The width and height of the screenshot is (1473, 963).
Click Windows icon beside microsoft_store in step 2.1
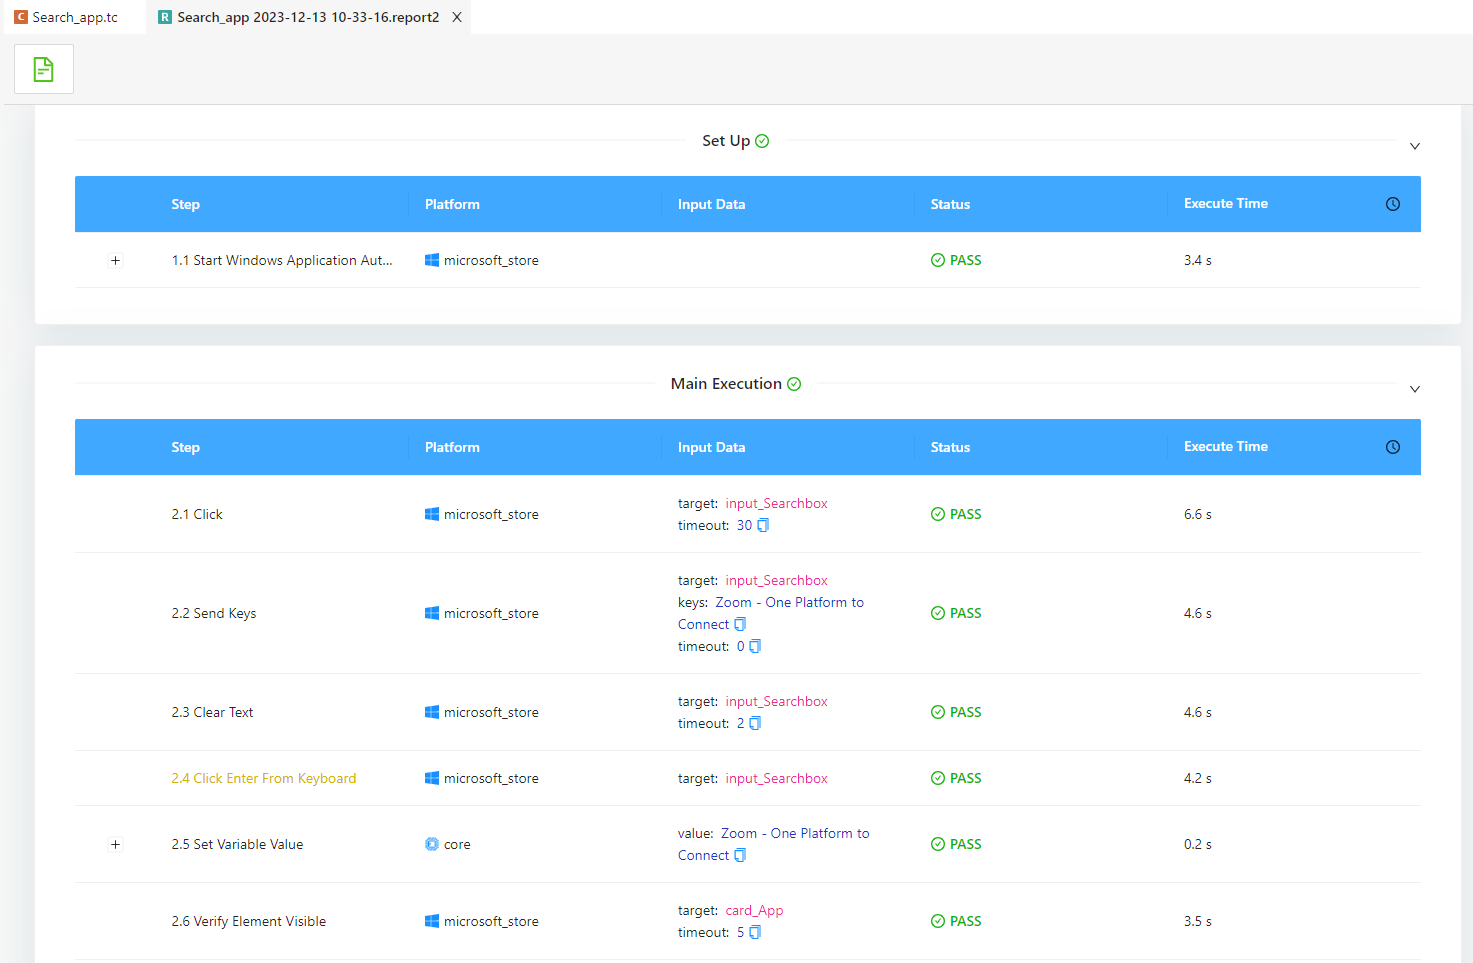(x=432, y=514)
